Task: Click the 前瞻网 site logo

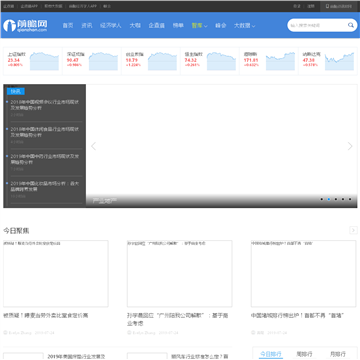Action: click(x=25, y=25)
